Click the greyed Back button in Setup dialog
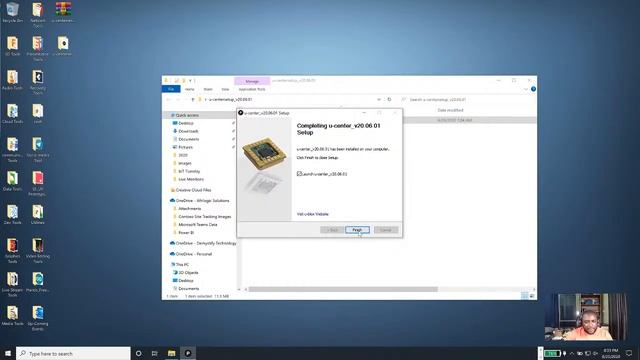Viewport: 640px width, 360px height. 332,230
